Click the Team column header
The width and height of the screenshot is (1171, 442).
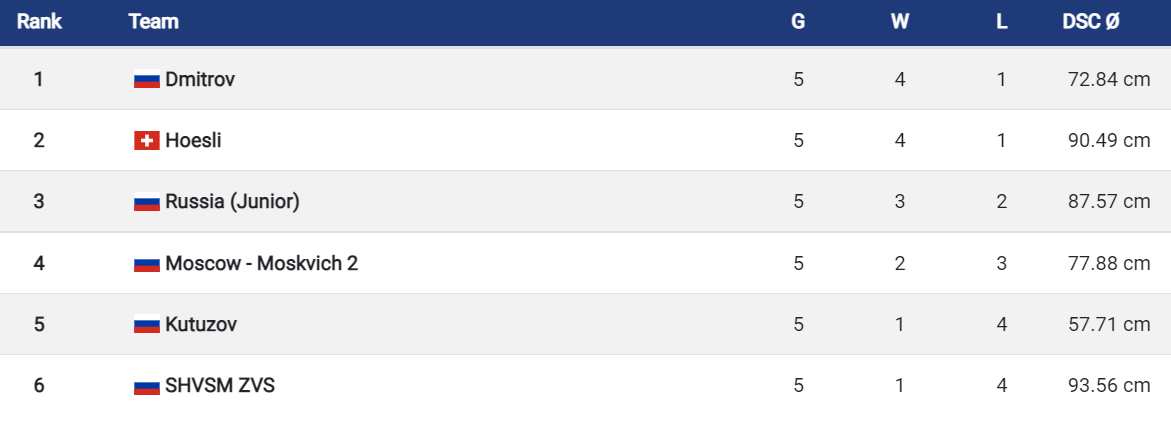coord(153,22)
